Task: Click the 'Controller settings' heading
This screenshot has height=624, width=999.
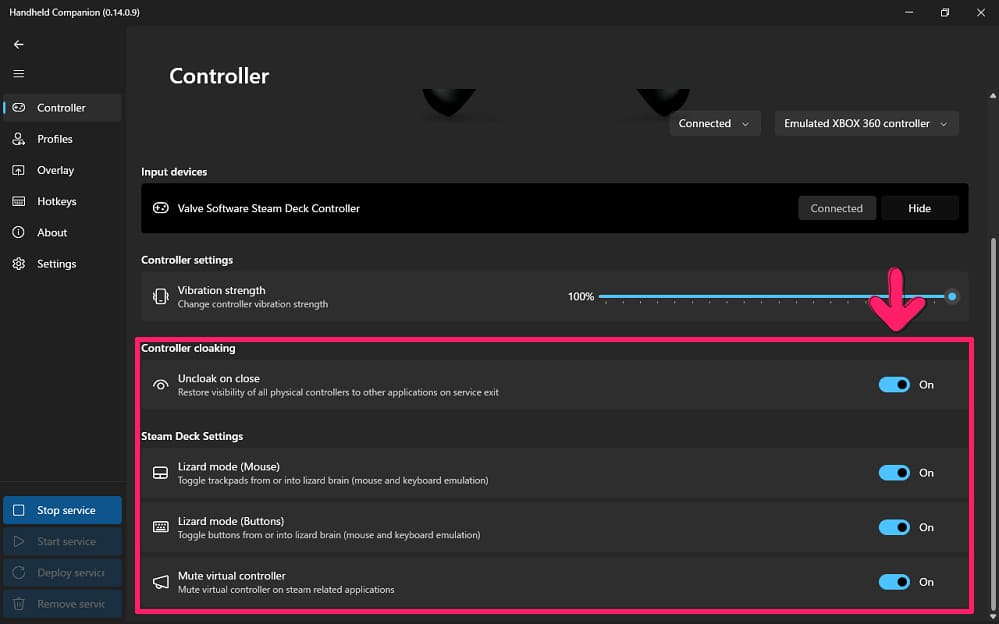Action: pos(187,260)
